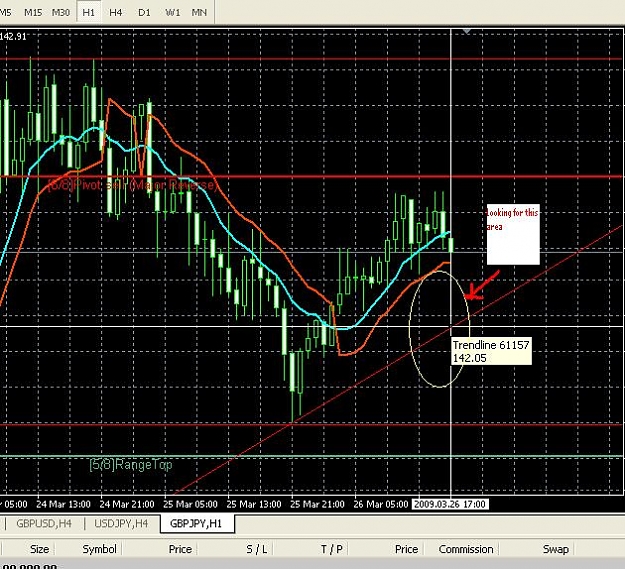
Task: Click the Symbol column header
Action: [x=99, y=549]
